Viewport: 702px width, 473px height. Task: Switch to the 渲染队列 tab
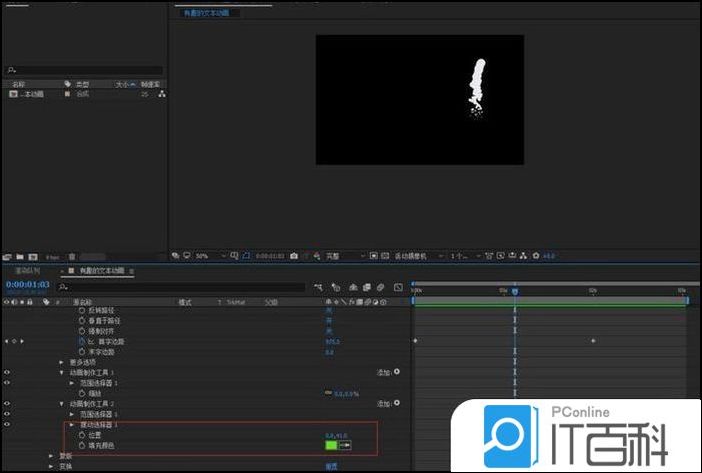[28, 271]
